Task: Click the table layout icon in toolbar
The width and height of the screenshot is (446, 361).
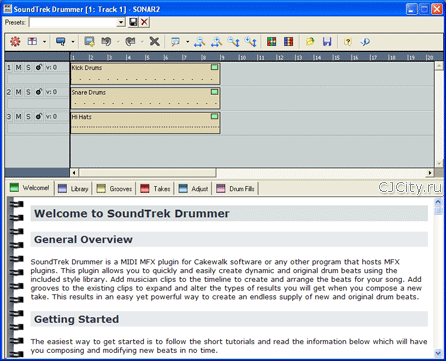Action: [x=32, y=42]
